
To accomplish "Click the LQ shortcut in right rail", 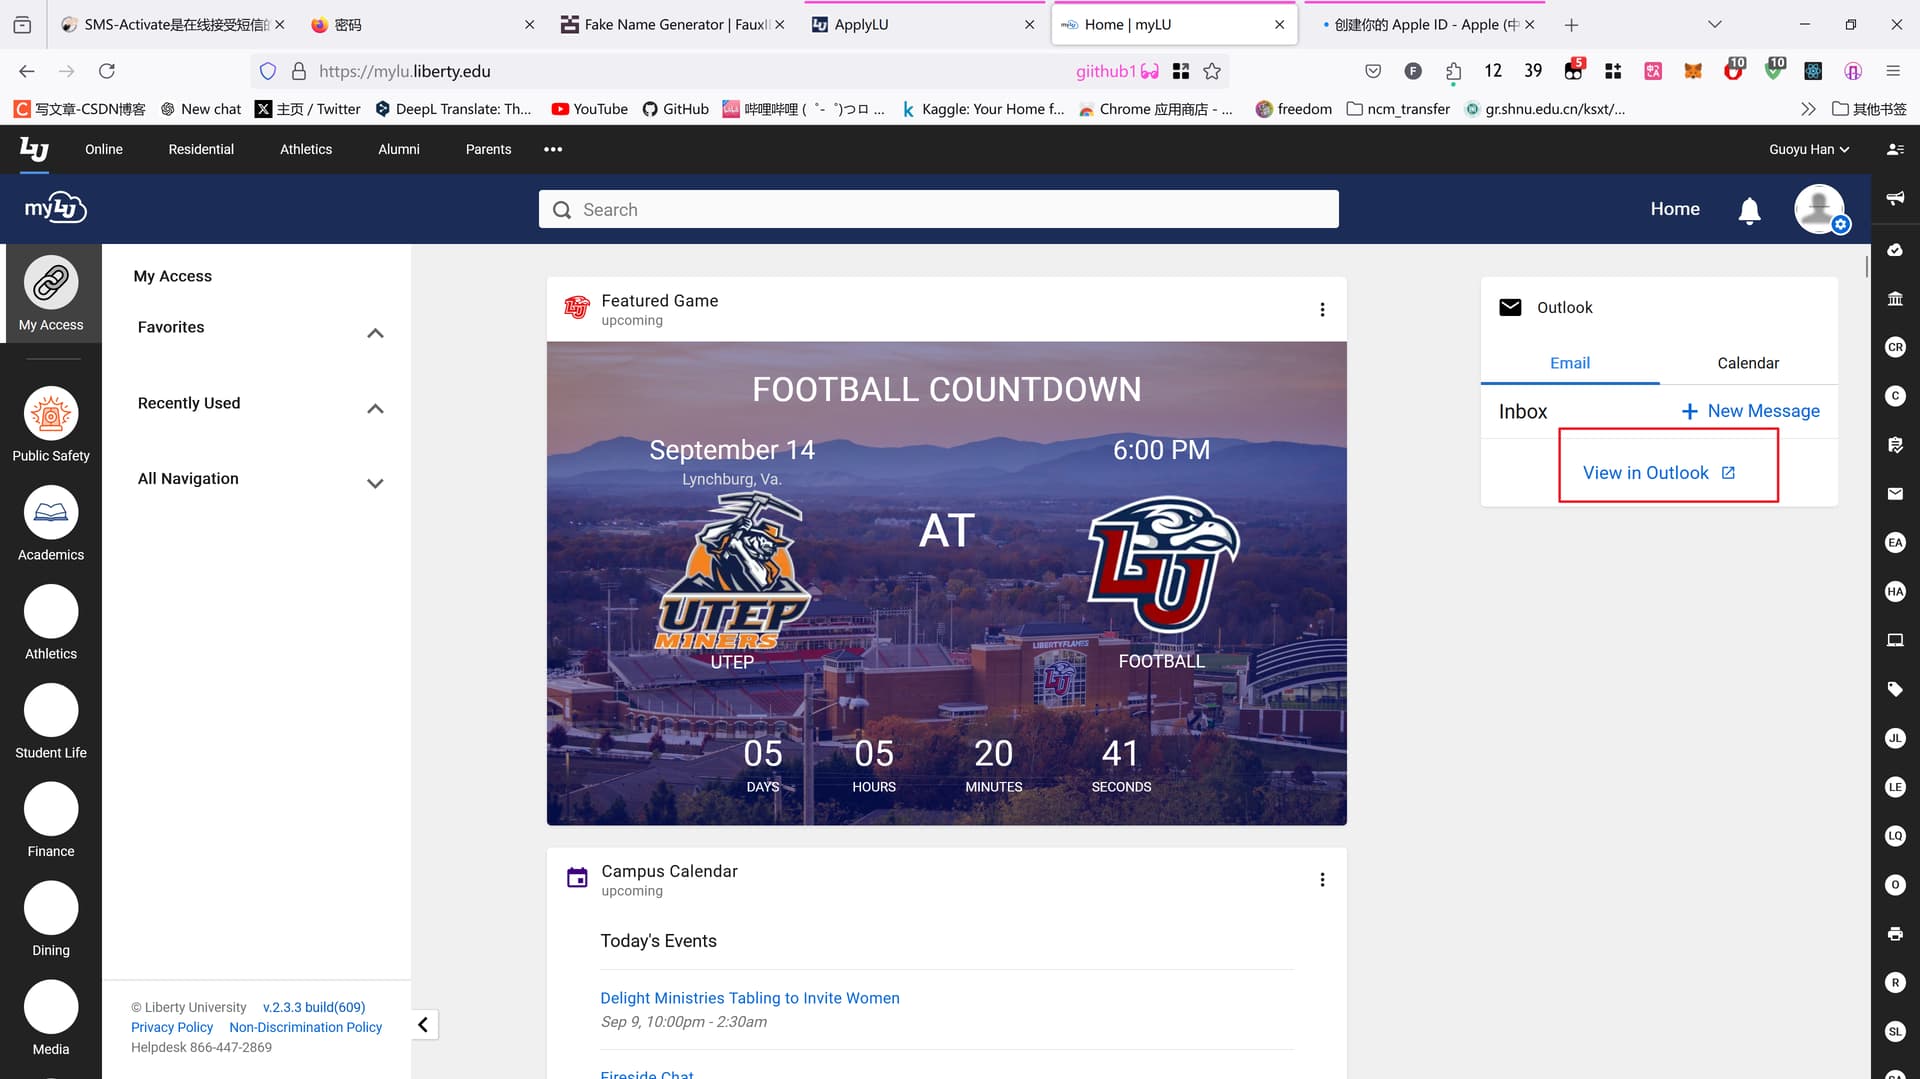I will click(1895, 836).
